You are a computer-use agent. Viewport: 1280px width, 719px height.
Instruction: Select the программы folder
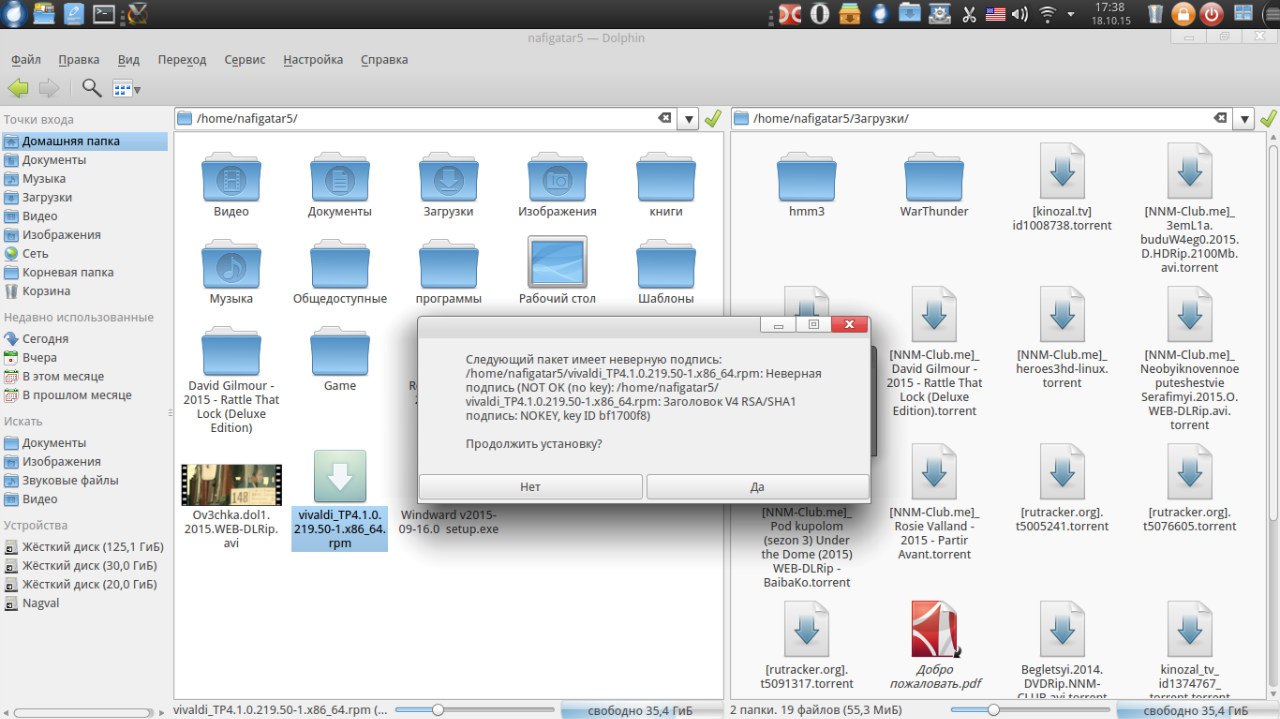pyautogui.click(x=448, y=265)
